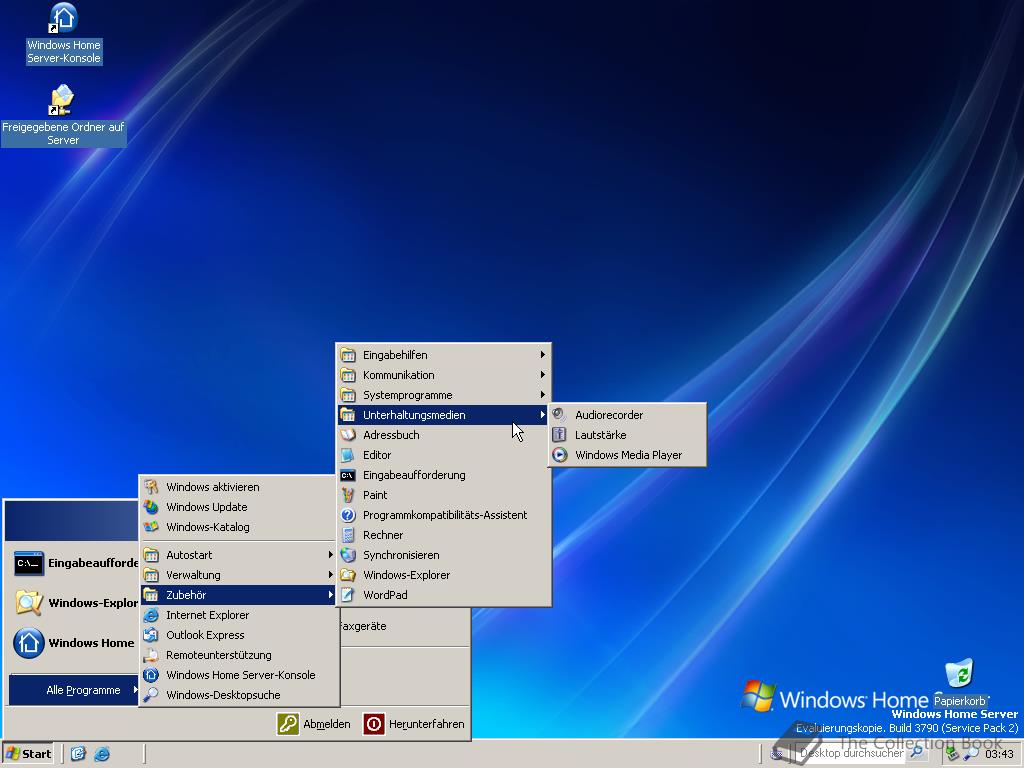Select the Audiorecorder menu entry text
This screenshot has height=768, width=1024.
pos(609,415)
